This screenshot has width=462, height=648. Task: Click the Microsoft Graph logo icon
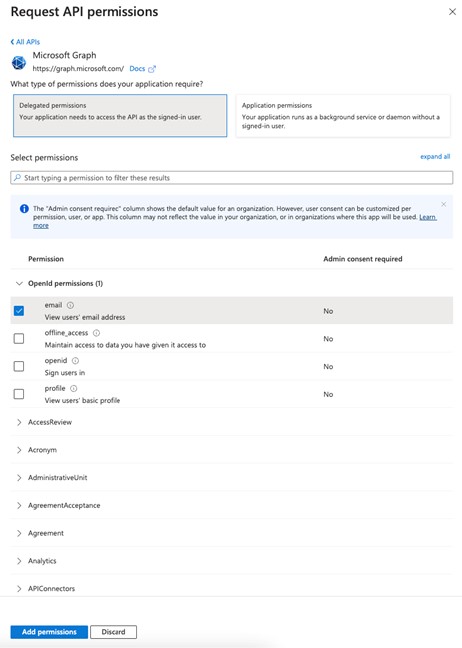19,63
